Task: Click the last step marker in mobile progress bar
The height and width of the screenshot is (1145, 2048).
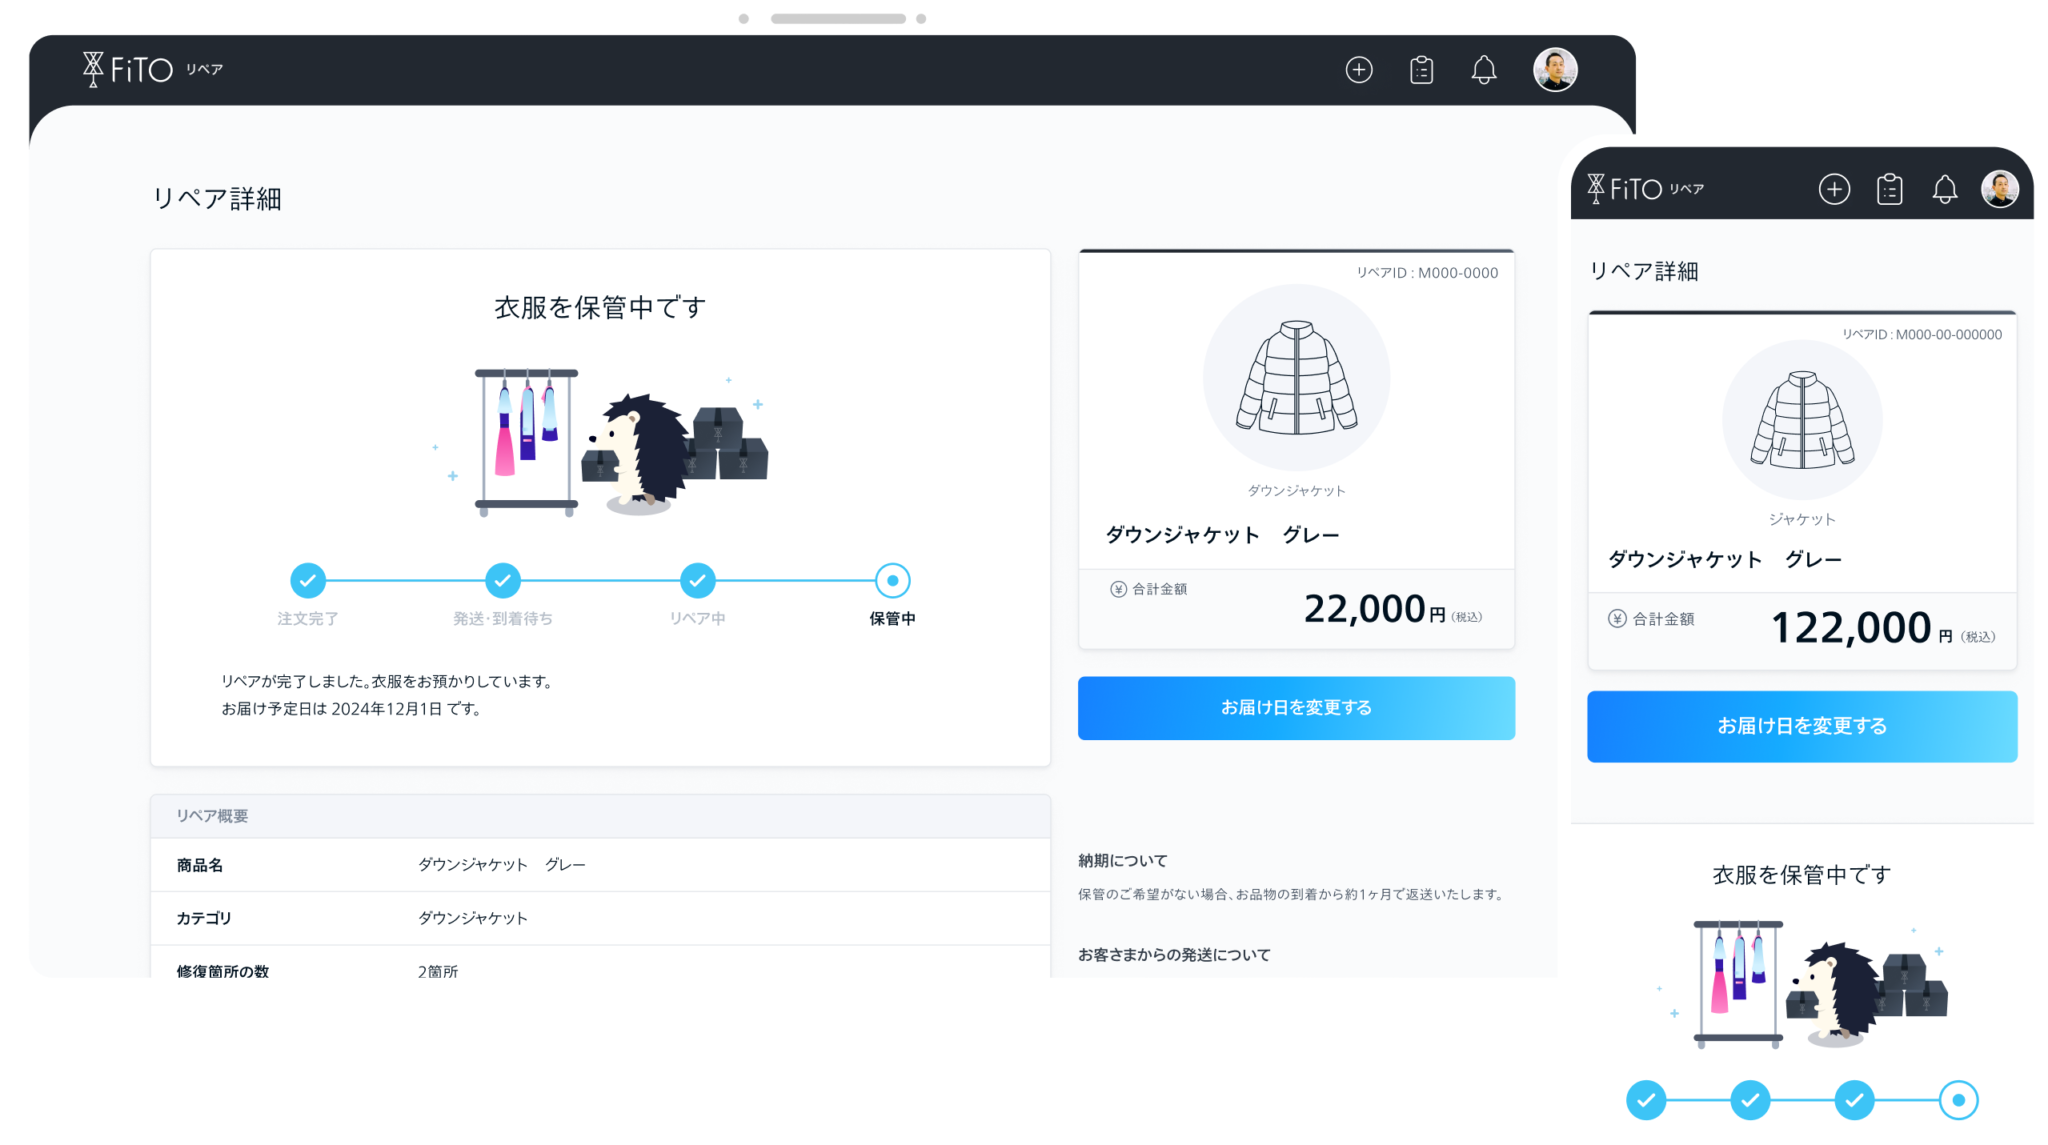Action: point(1958,1100)
